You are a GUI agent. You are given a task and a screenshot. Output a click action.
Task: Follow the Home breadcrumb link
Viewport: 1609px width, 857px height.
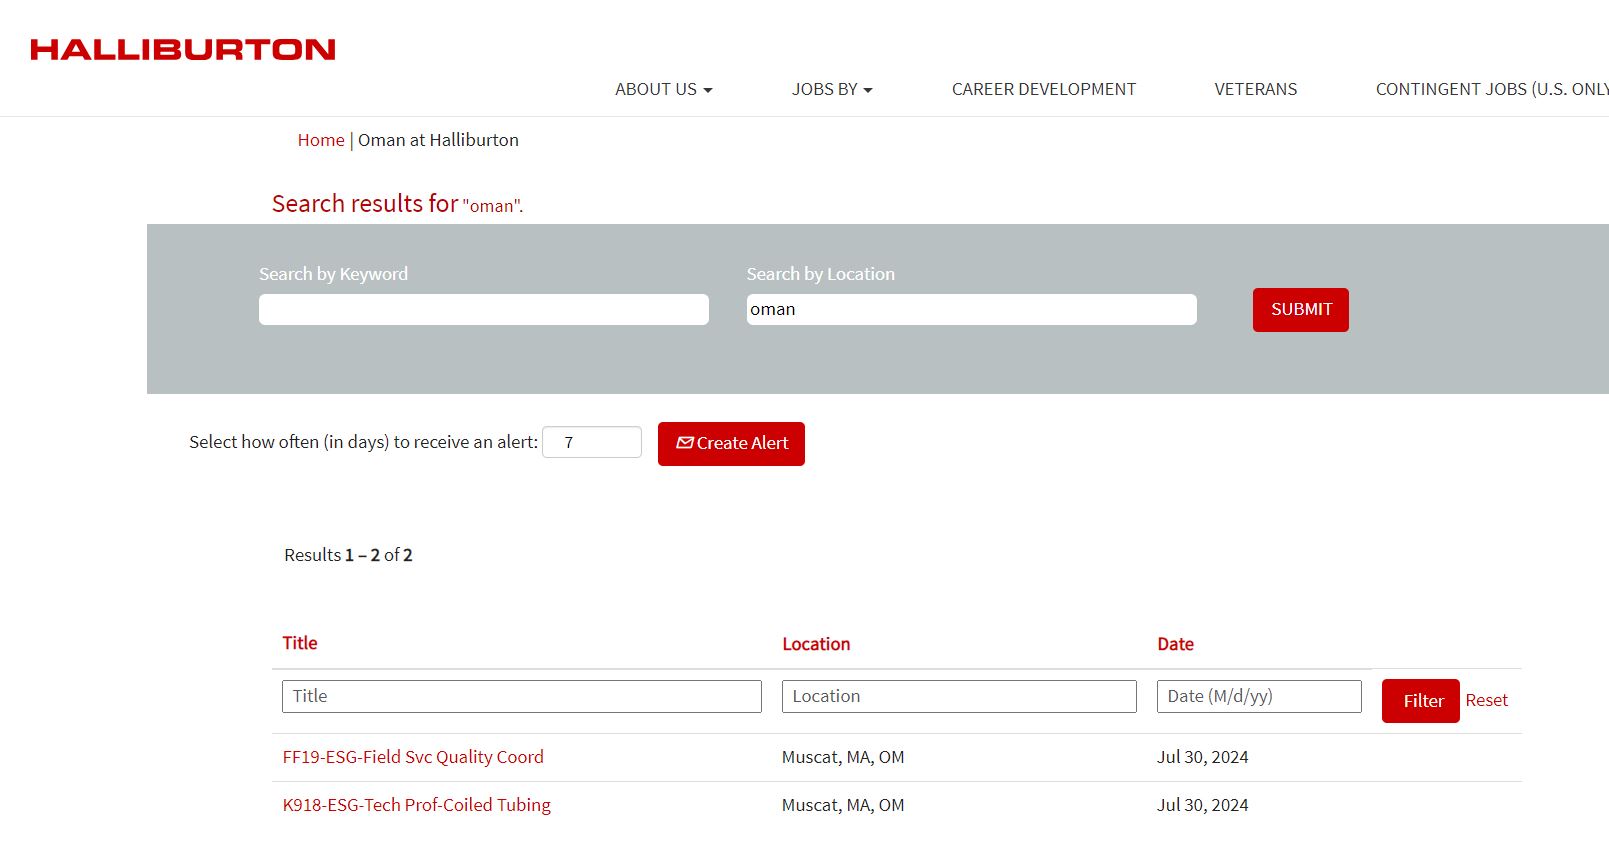tap(321, 140)
